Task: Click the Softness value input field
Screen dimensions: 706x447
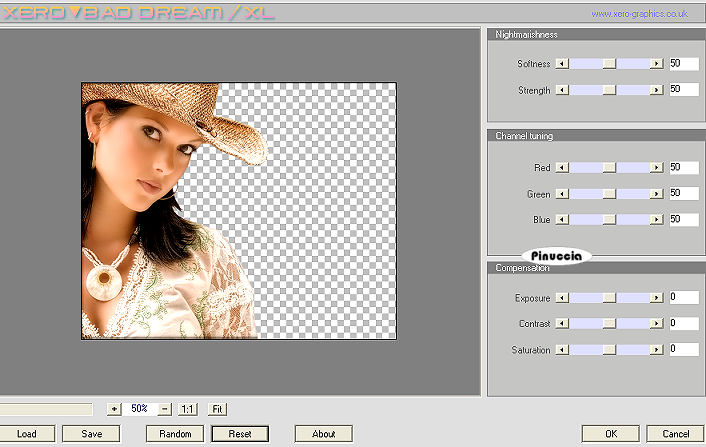Action: [683, 63]
